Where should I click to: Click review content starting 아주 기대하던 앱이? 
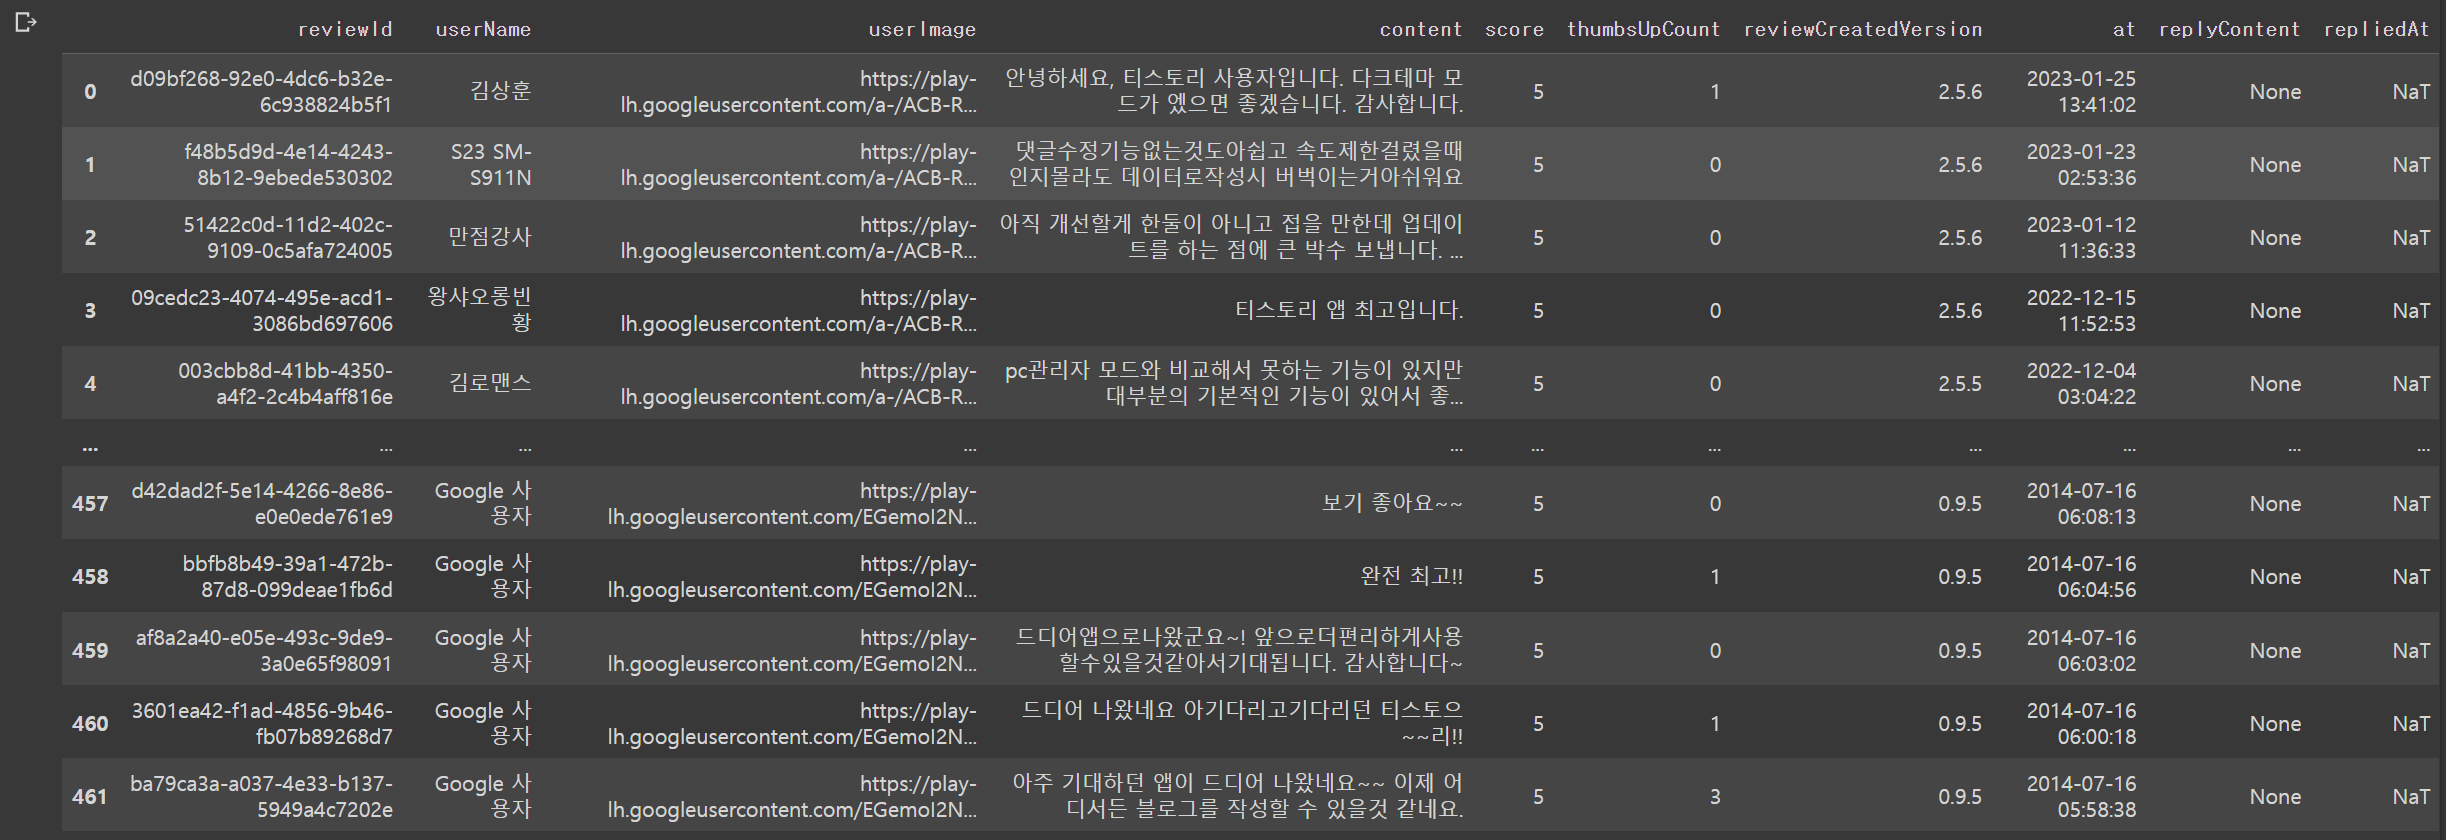pos(1237,796)
